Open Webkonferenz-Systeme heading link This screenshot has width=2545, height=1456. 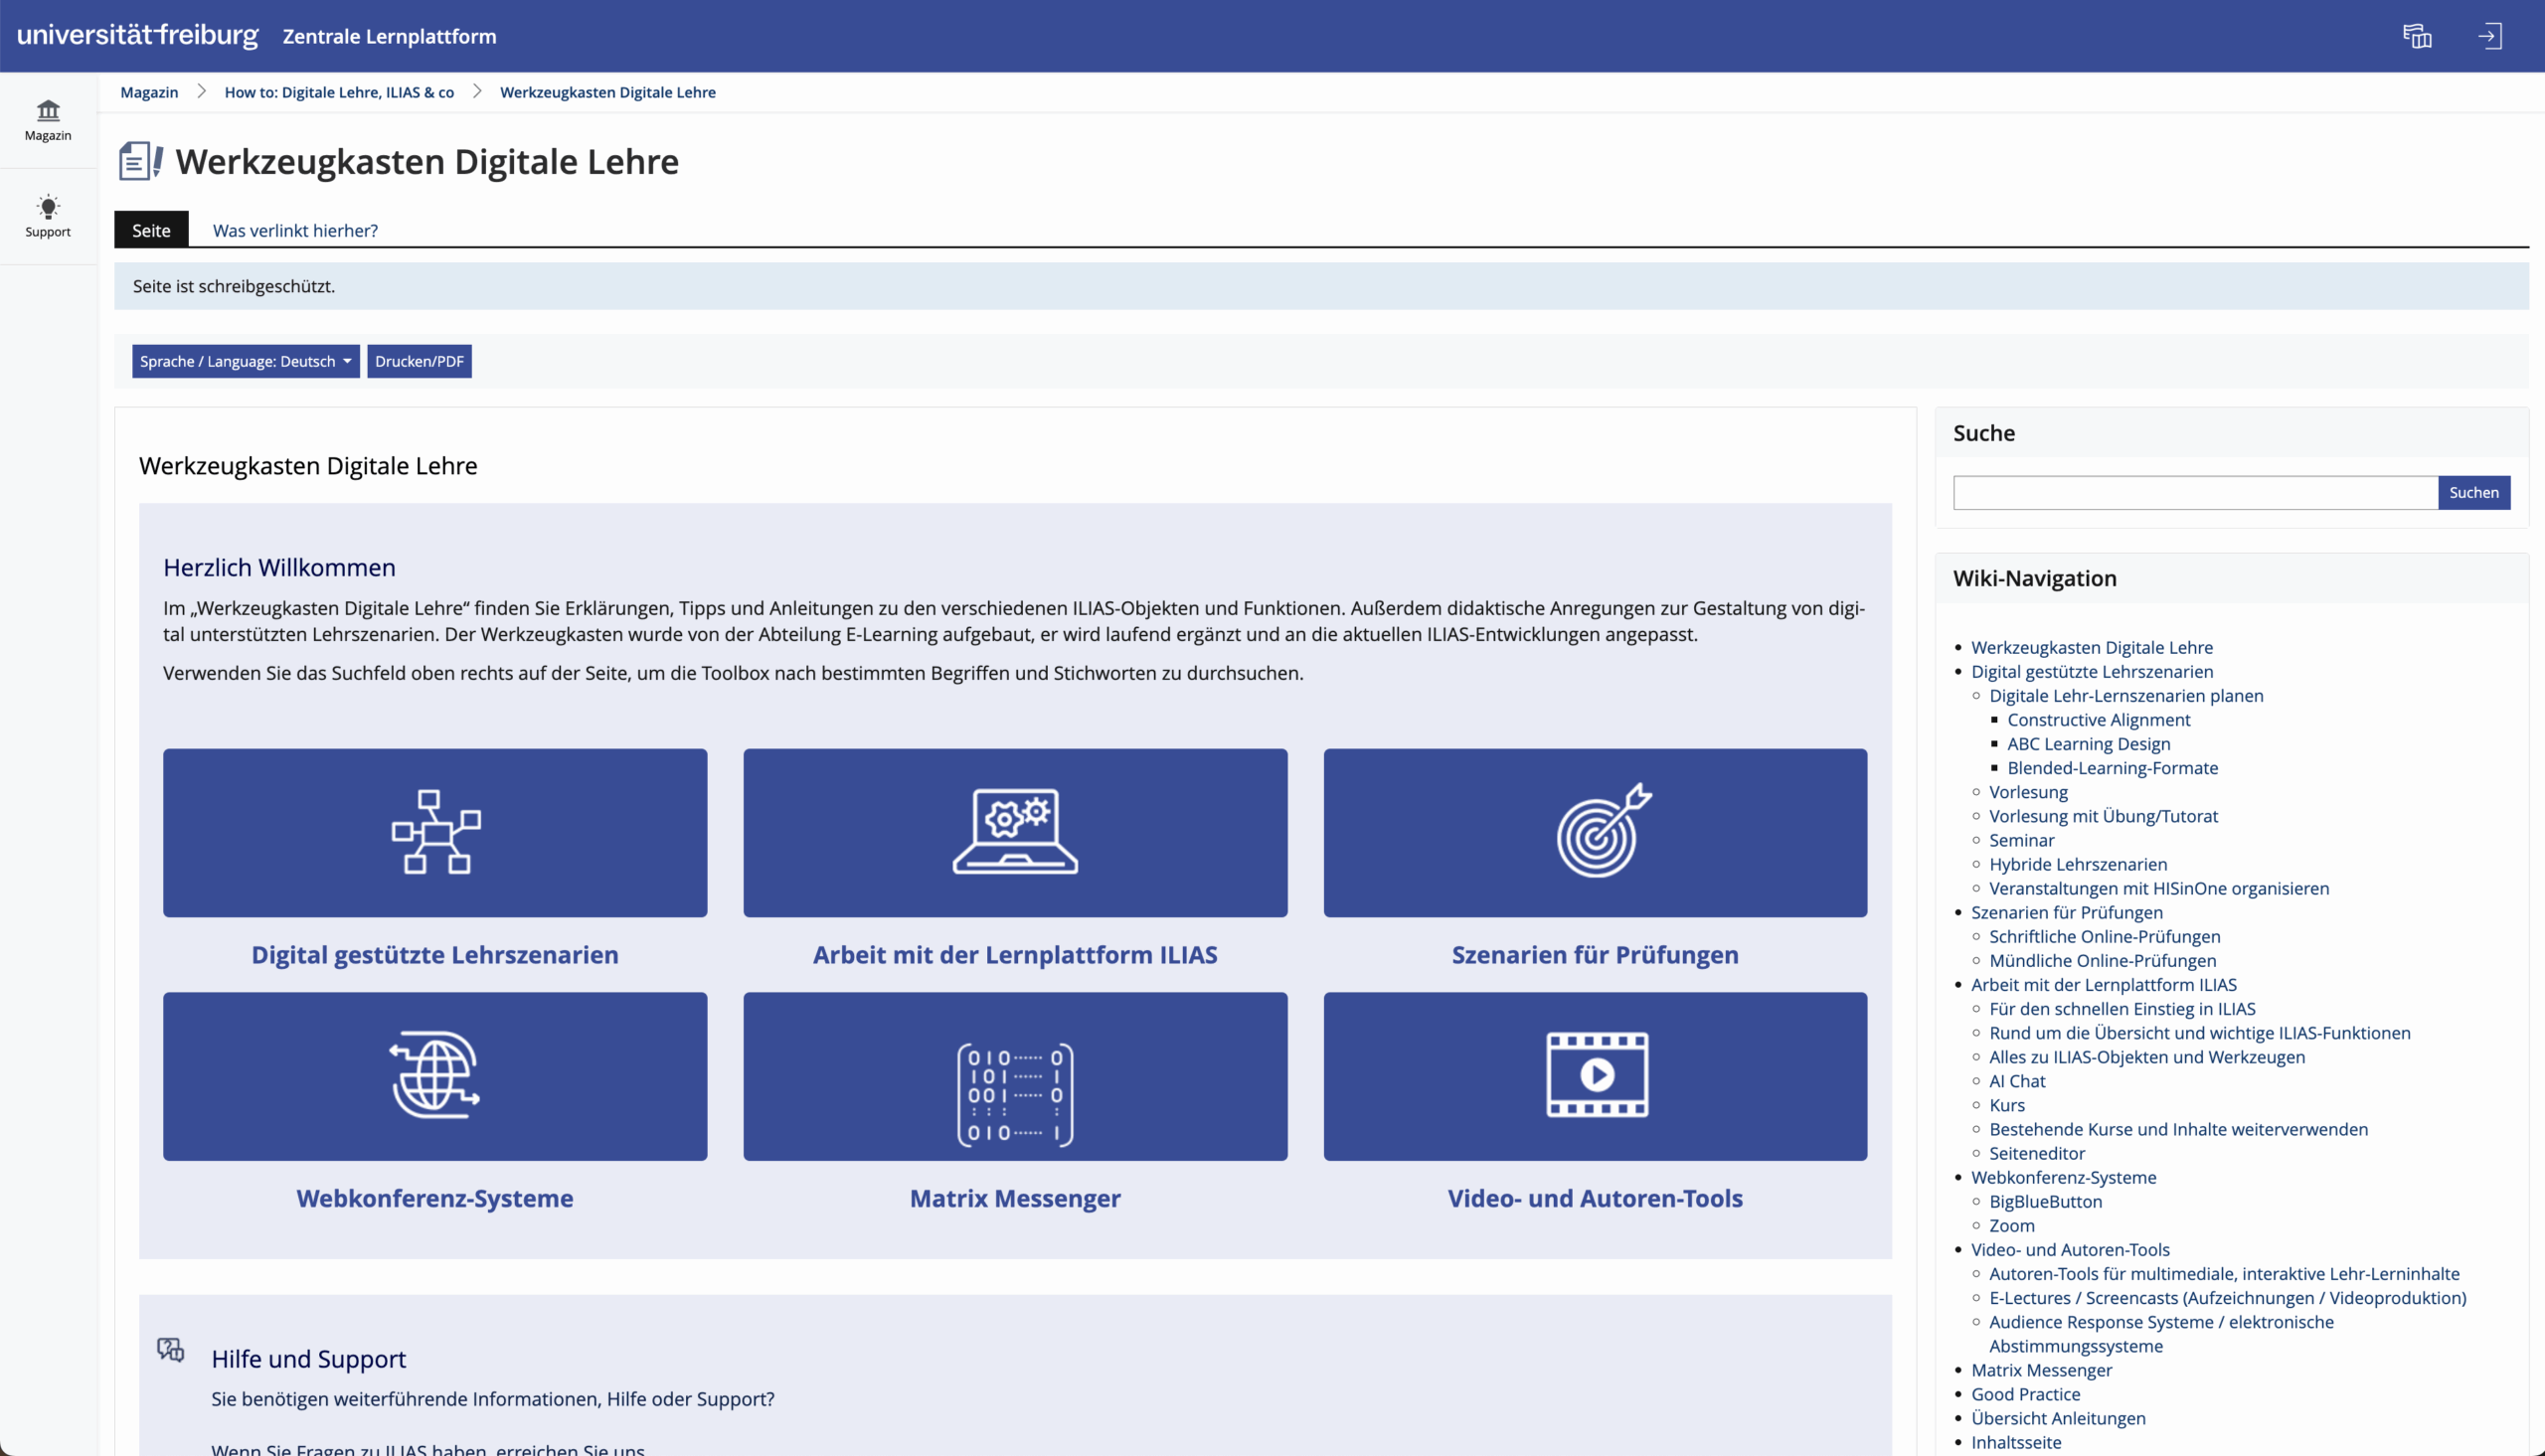click(x=435, y=1198)
